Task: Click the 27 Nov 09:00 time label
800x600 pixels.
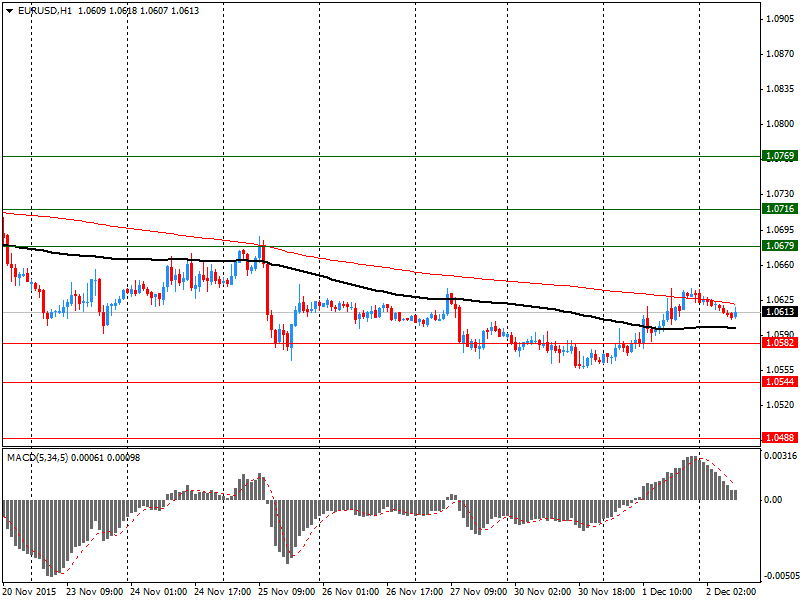Action: 479,592
